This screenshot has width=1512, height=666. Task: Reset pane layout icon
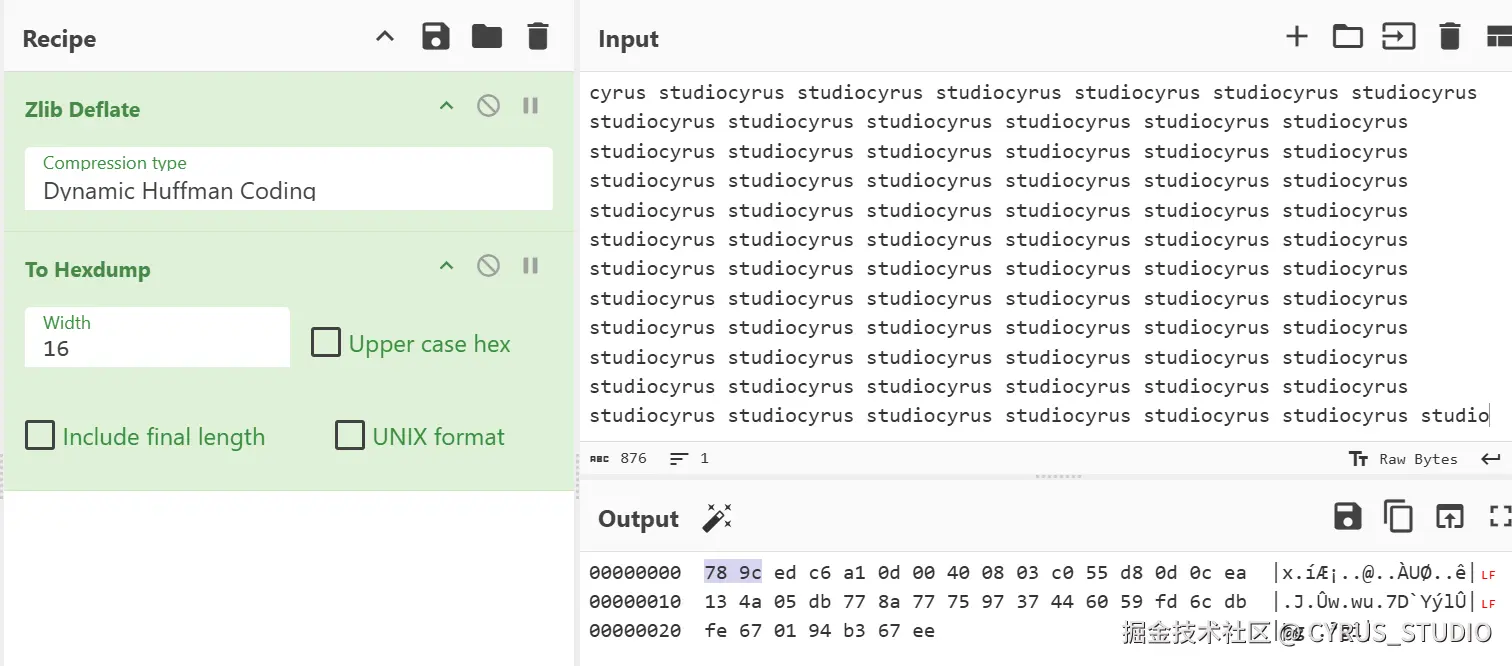pos(1499,37)
